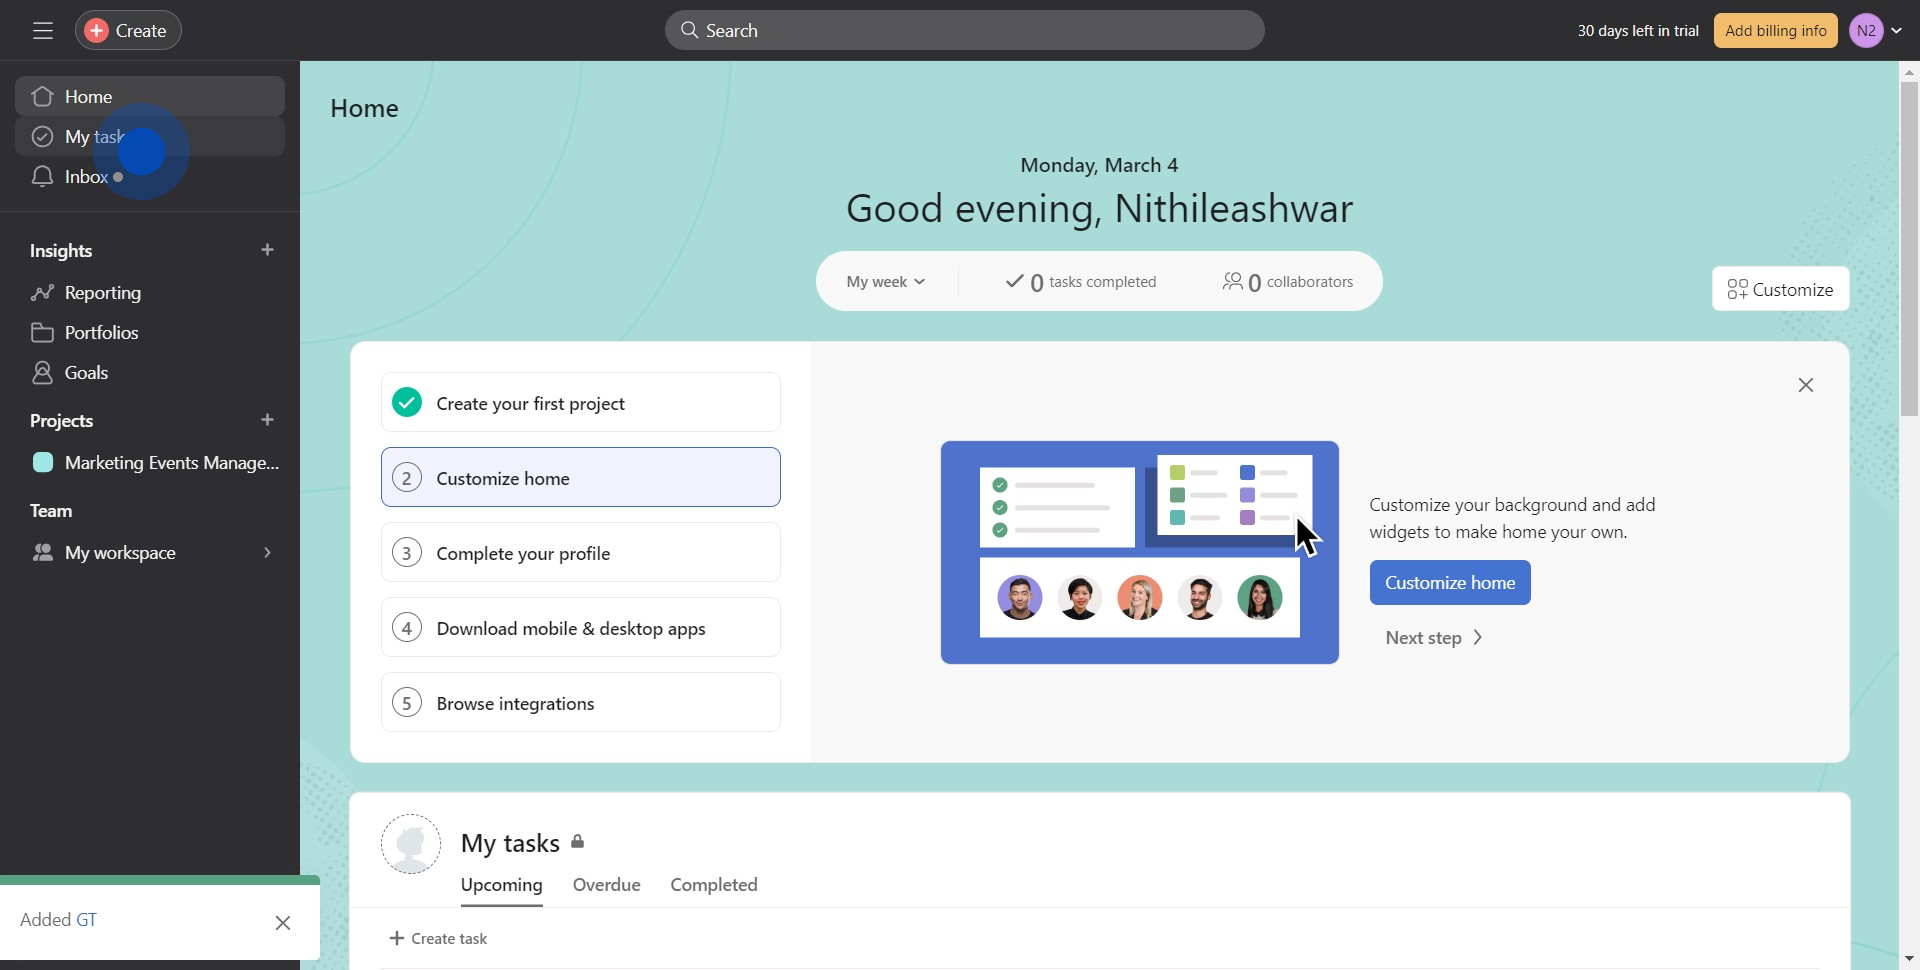Open Reporting from the Insights section
This screenshot has height=970, width=1920.
coord(102,293)
